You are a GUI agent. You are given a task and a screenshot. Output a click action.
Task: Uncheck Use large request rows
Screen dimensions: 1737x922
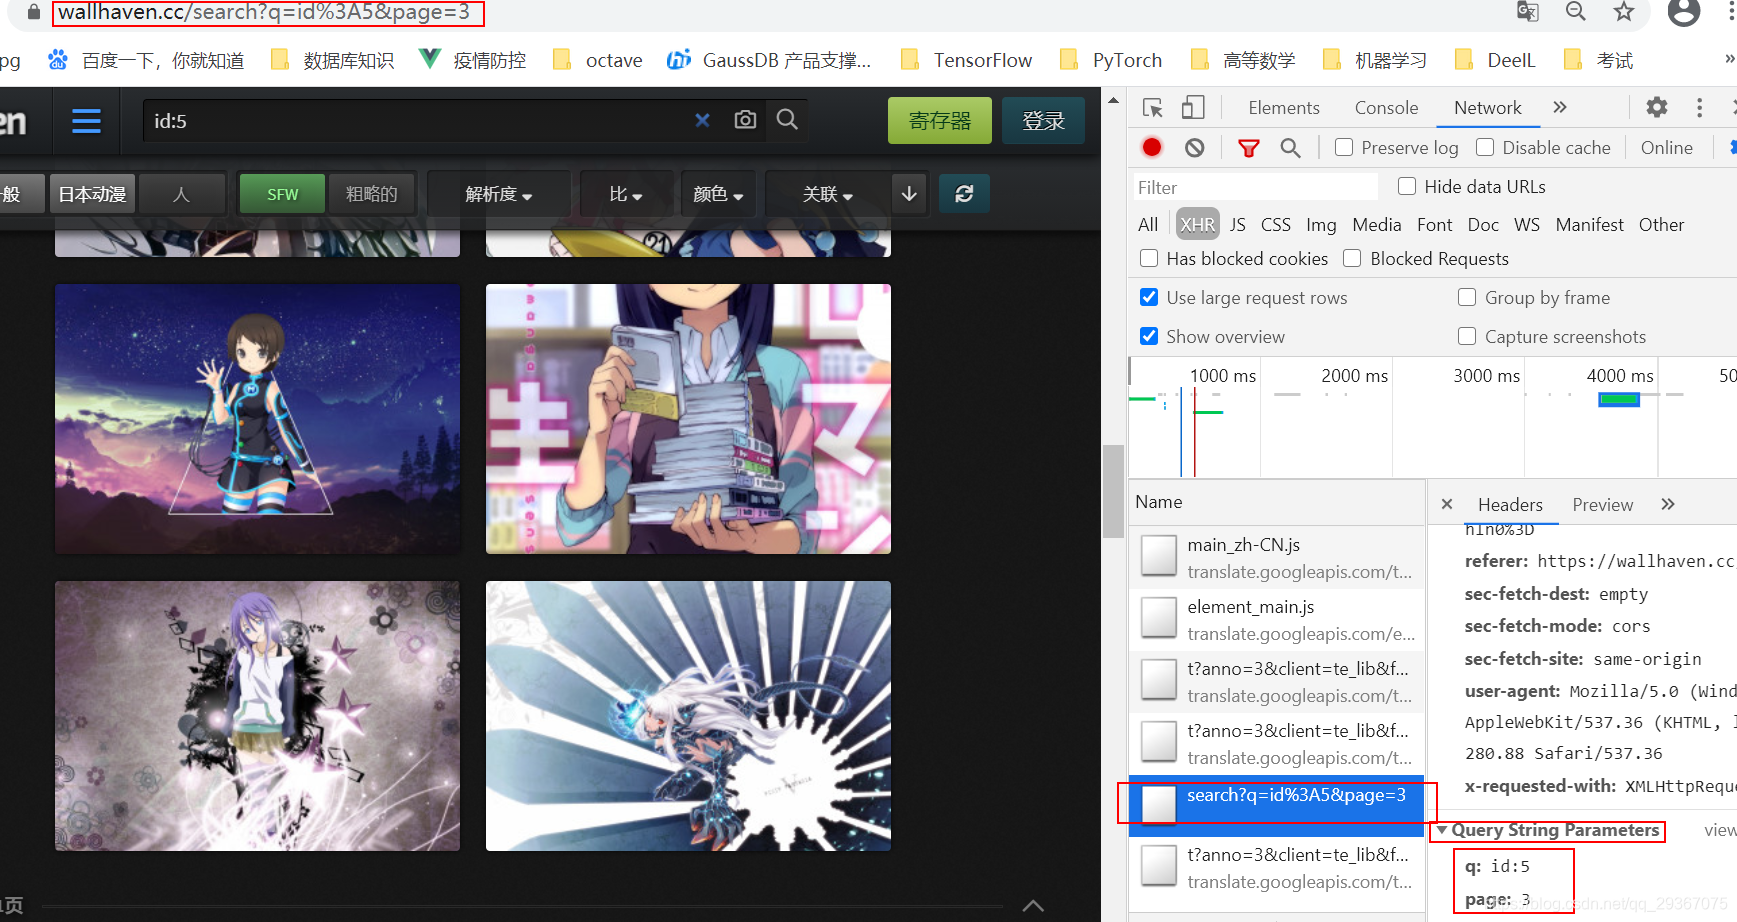click(1149, 297)
